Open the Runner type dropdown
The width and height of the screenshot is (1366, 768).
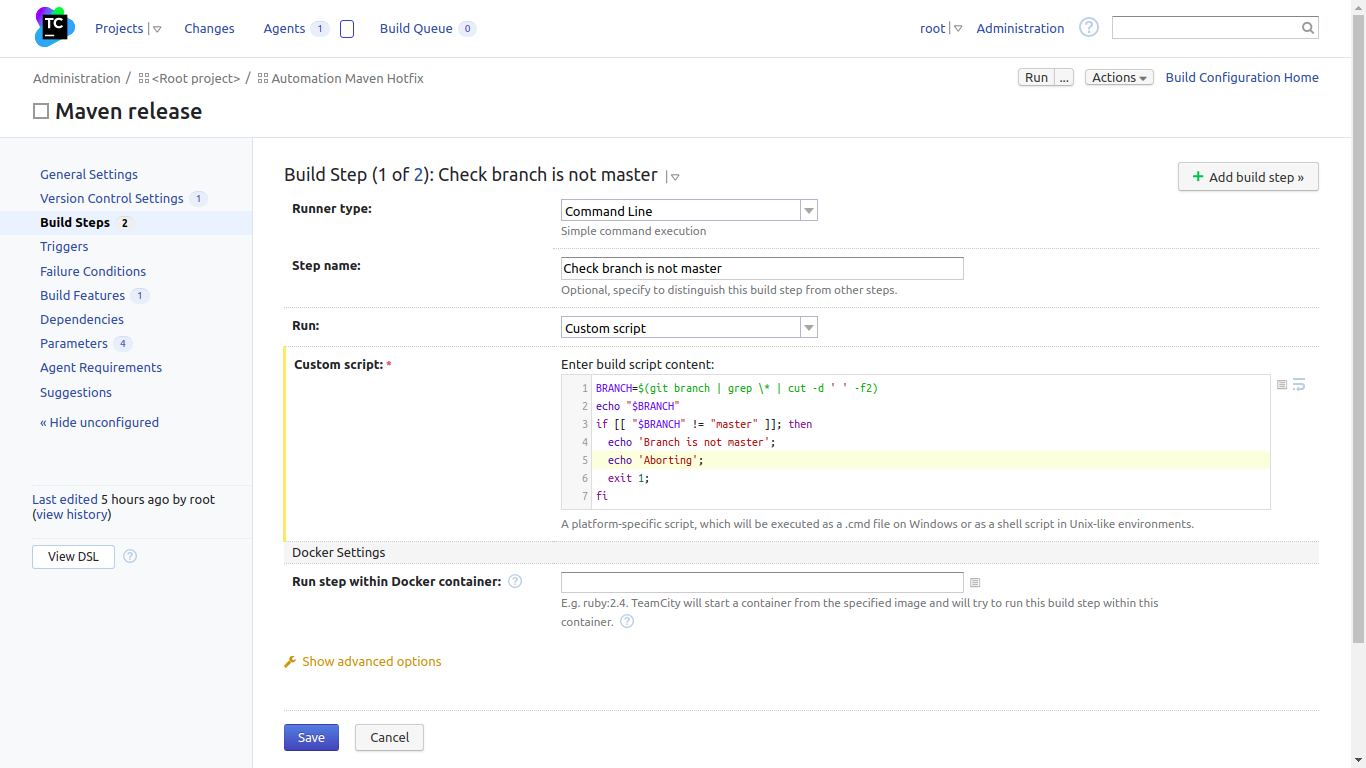689,211
